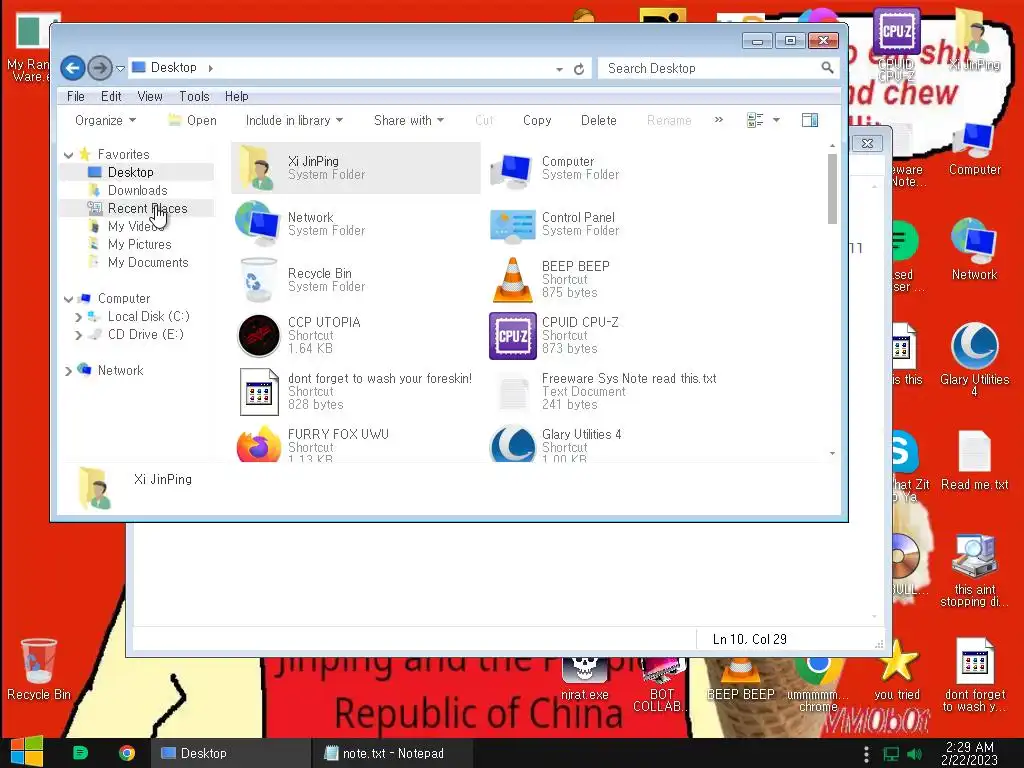Click the Copy toolbar button
Viewport: 1024px width, 768px height.
point(537,120)
